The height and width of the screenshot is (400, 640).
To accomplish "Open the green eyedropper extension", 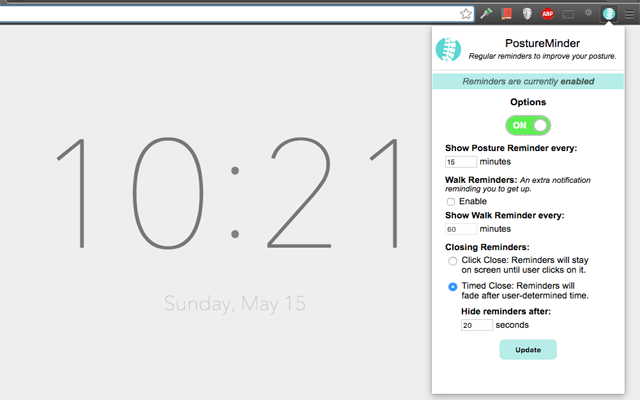I will [x=486, y=13].
